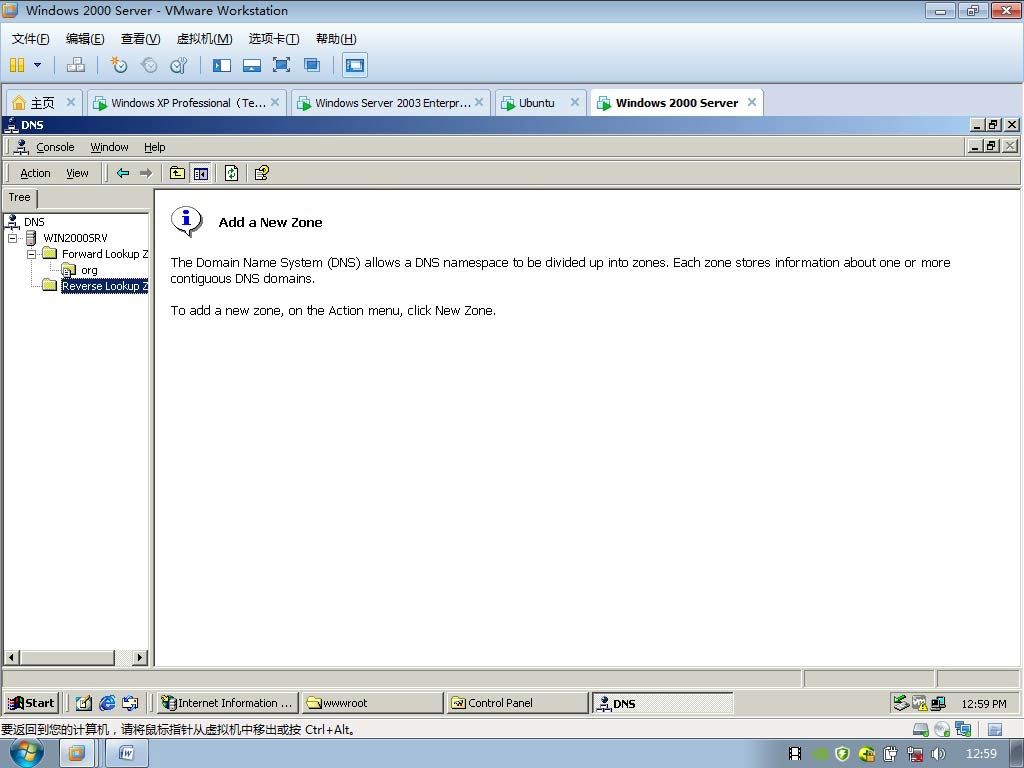Image resolution: width=1024 pixels, height=768 pixels.
Task: Click the Windows 2000 Start button
Action: click(31, 703)
